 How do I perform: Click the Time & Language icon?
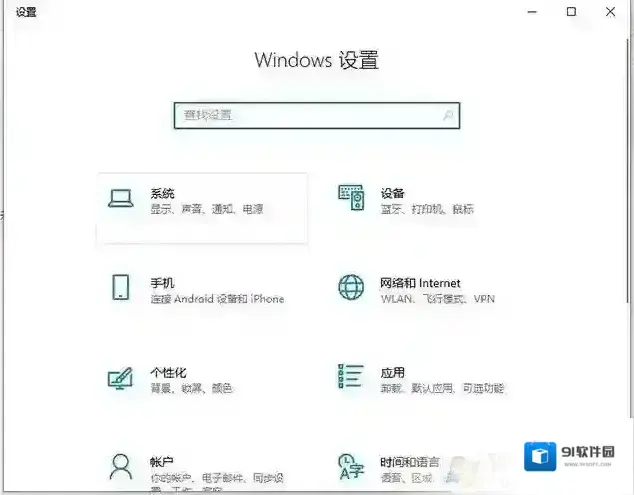click(351, 466)
